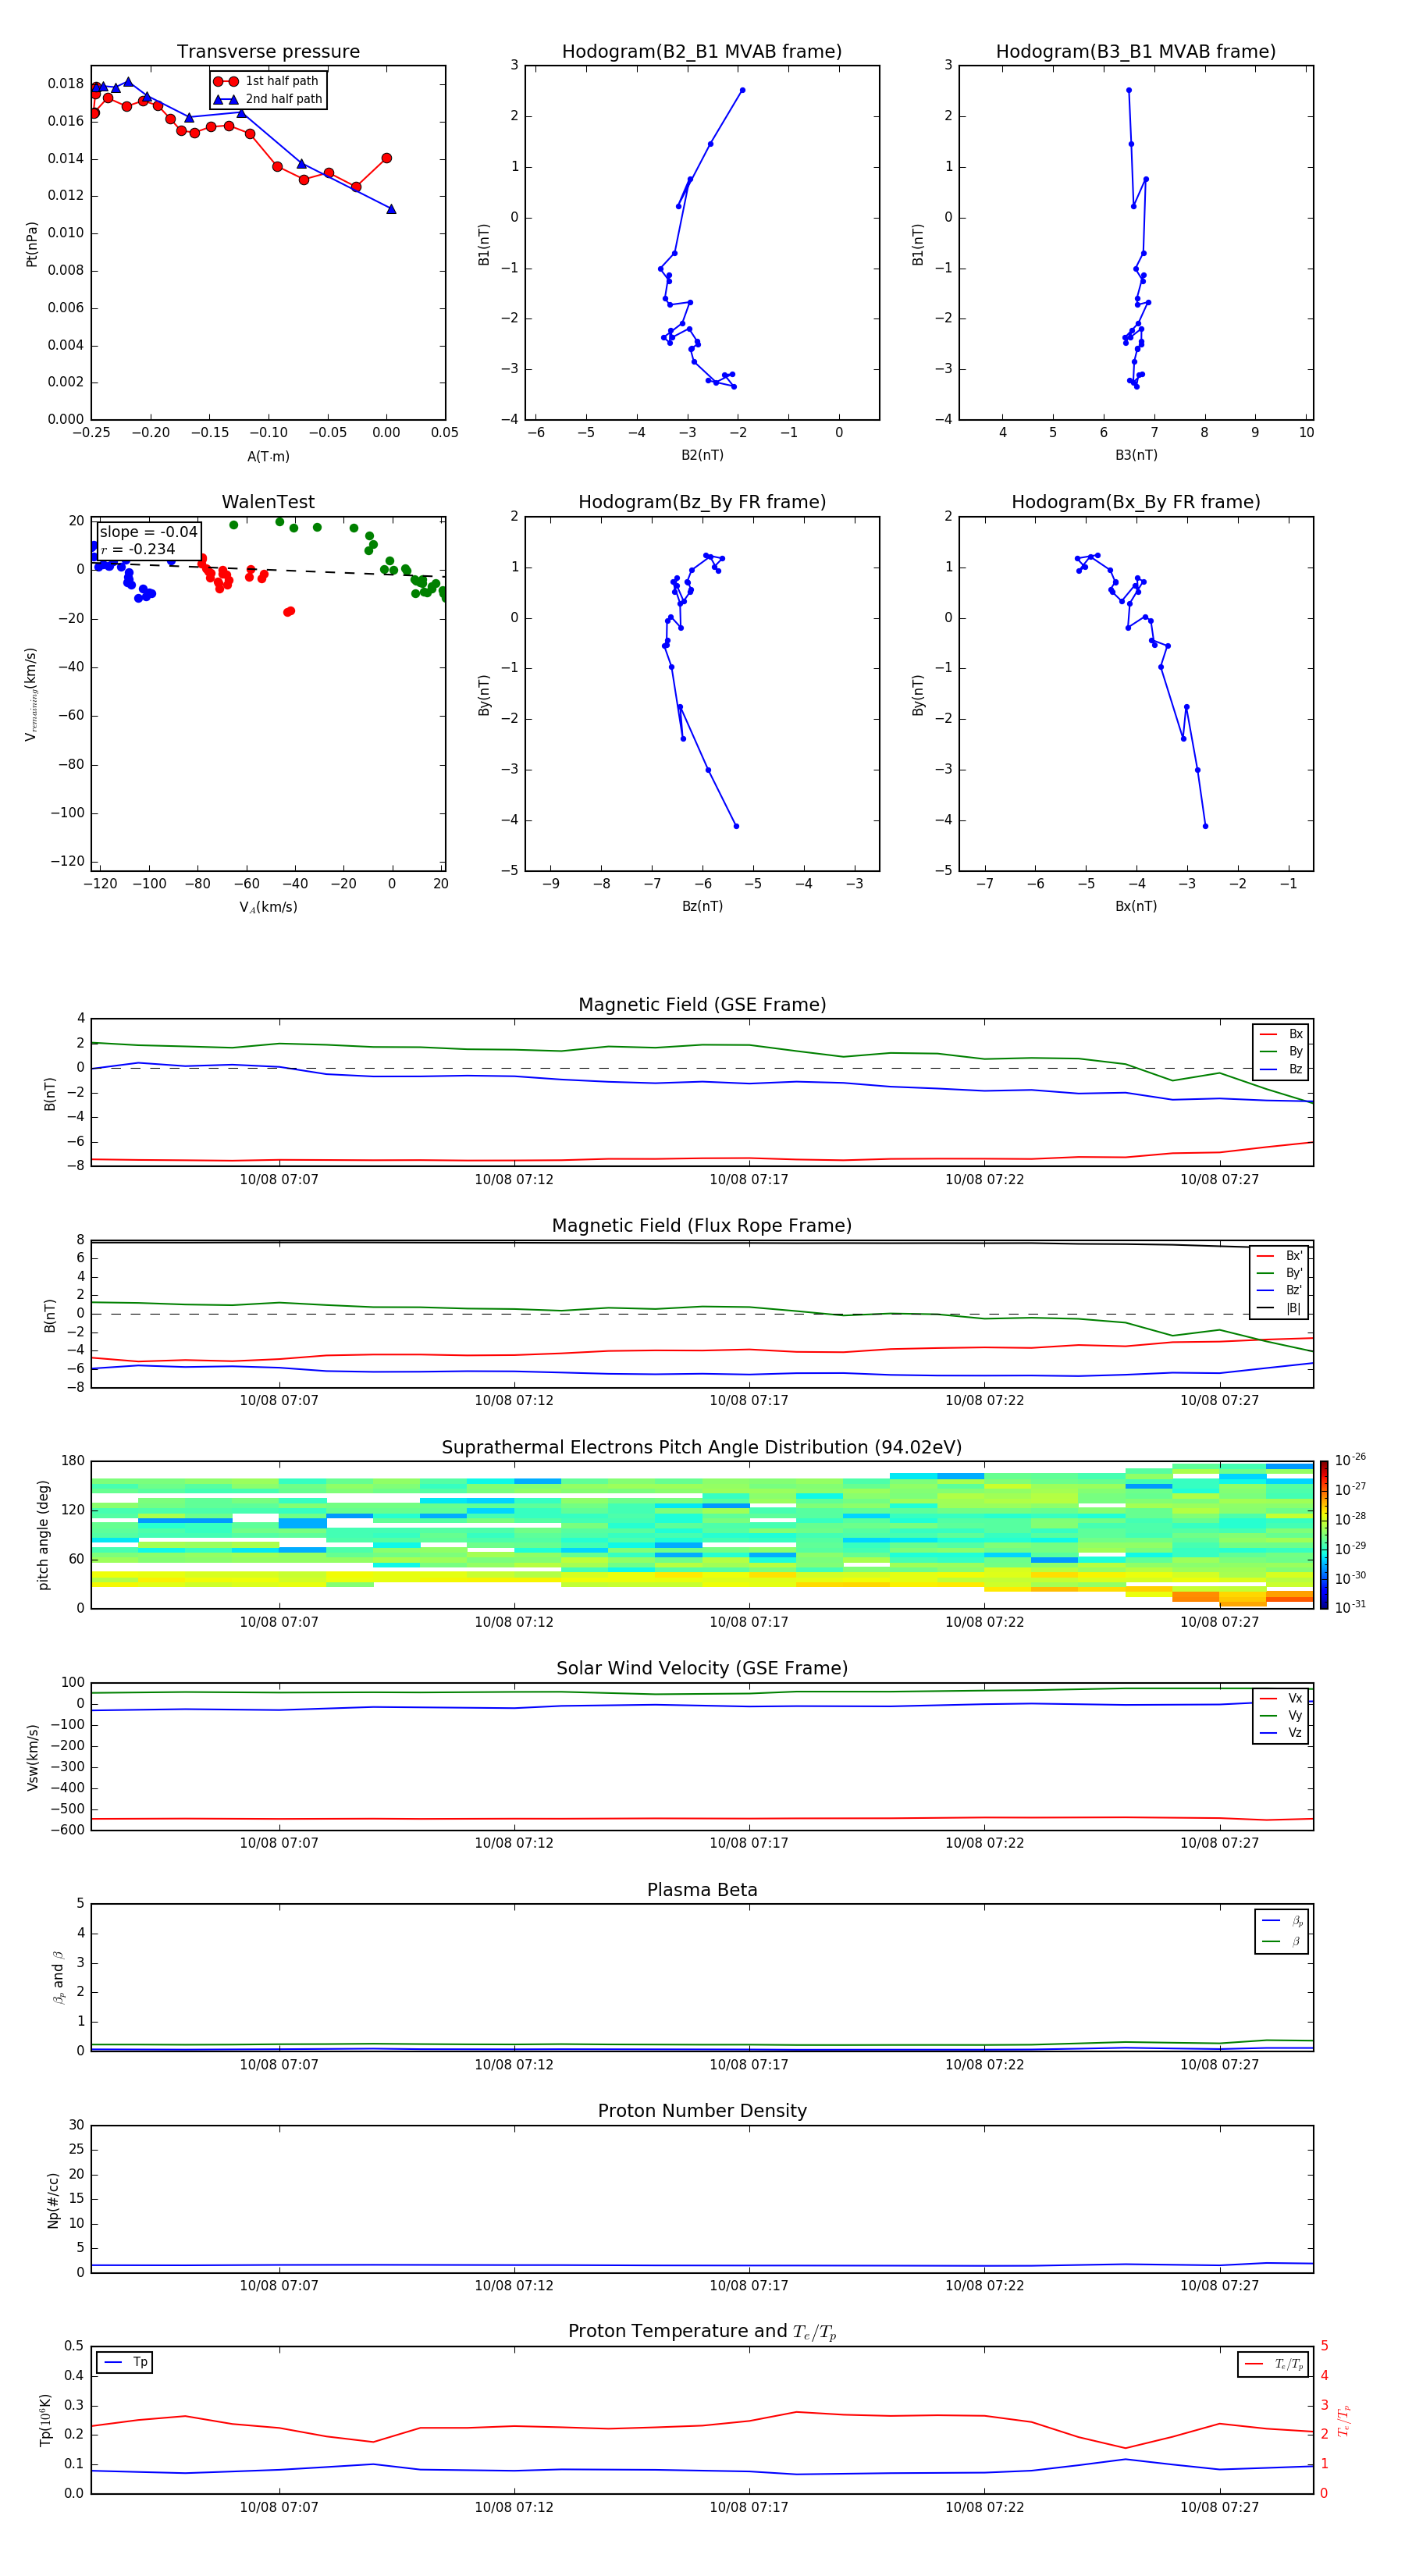
Task: Click the 'r = -0.234' annotation
Action: (138, 549)
